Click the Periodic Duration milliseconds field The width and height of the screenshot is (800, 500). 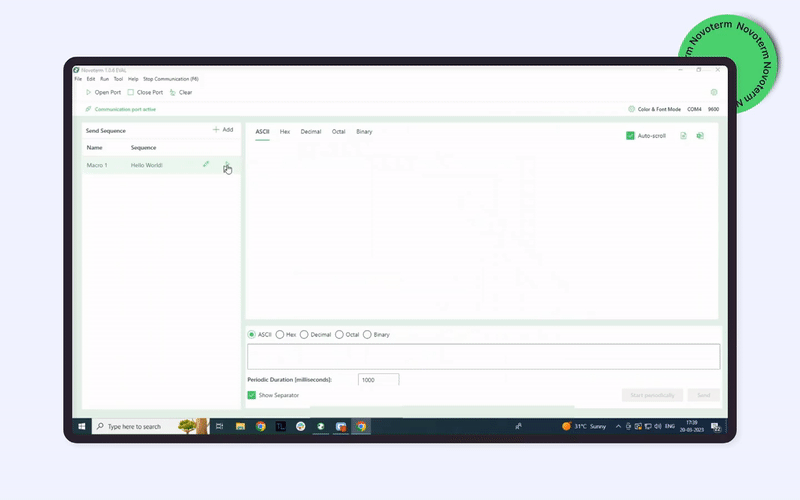coord(378,380)
